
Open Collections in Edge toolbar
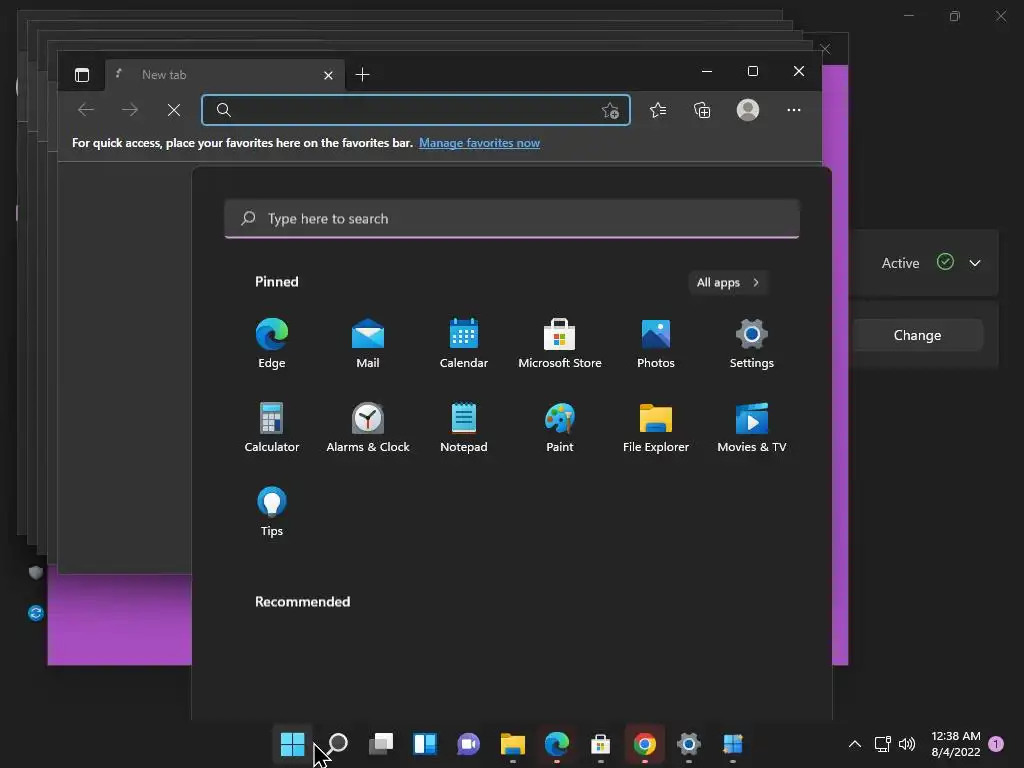pyautogui.click(x=702, y=110)
